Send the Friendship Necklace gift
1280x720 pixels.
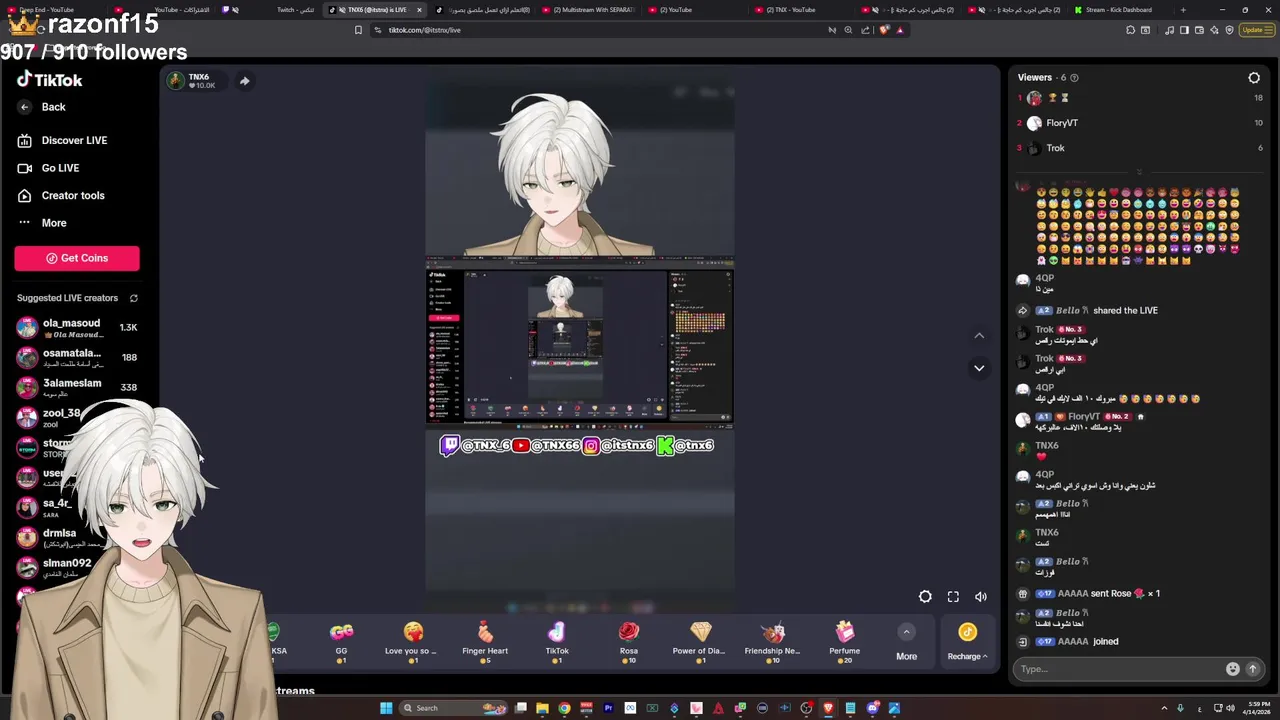pyautogui.click(x=772, y=641)
